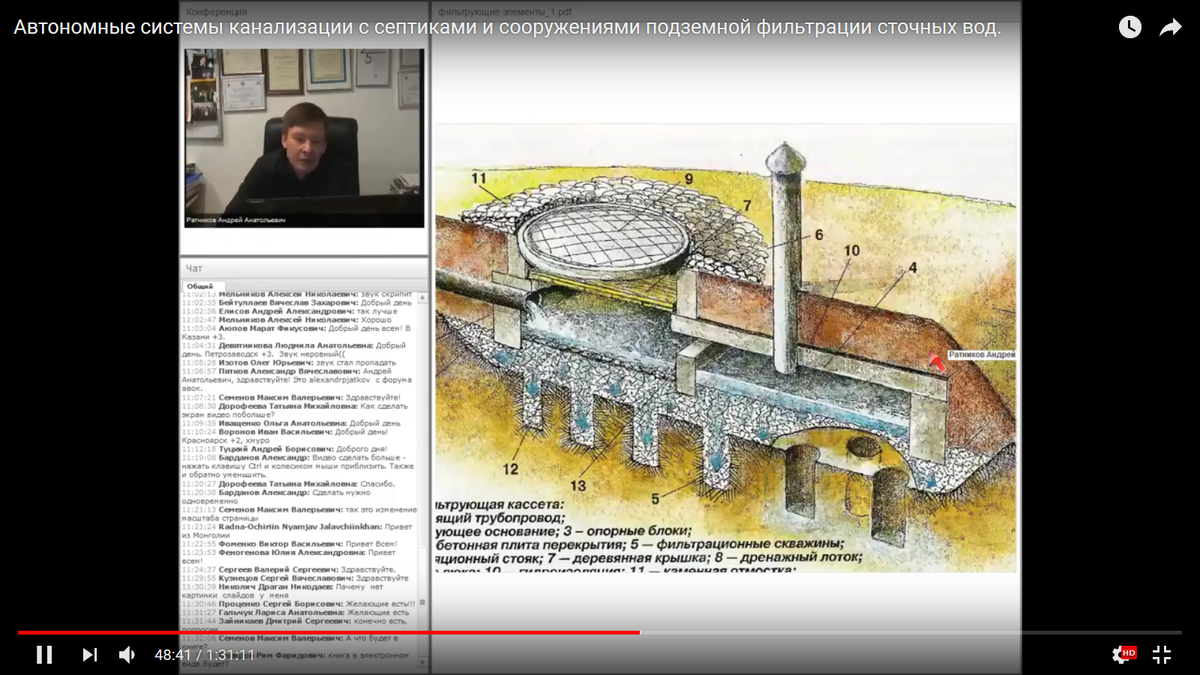
Task: Click label 12 on the diagram
Action: (x=510, y=468)
